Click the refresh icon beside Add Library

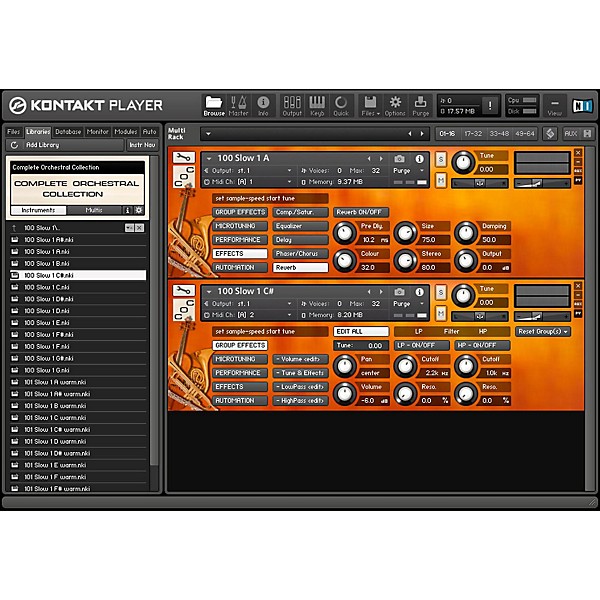coord(14,145)
